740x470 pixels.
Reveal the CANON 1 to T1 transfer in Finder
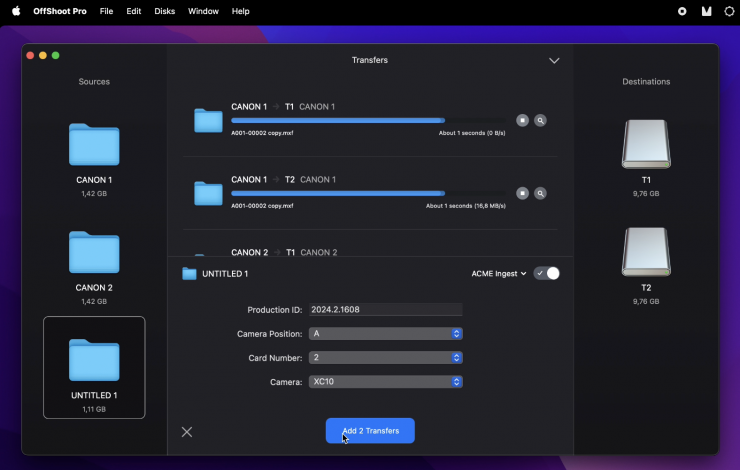[540, 120]
